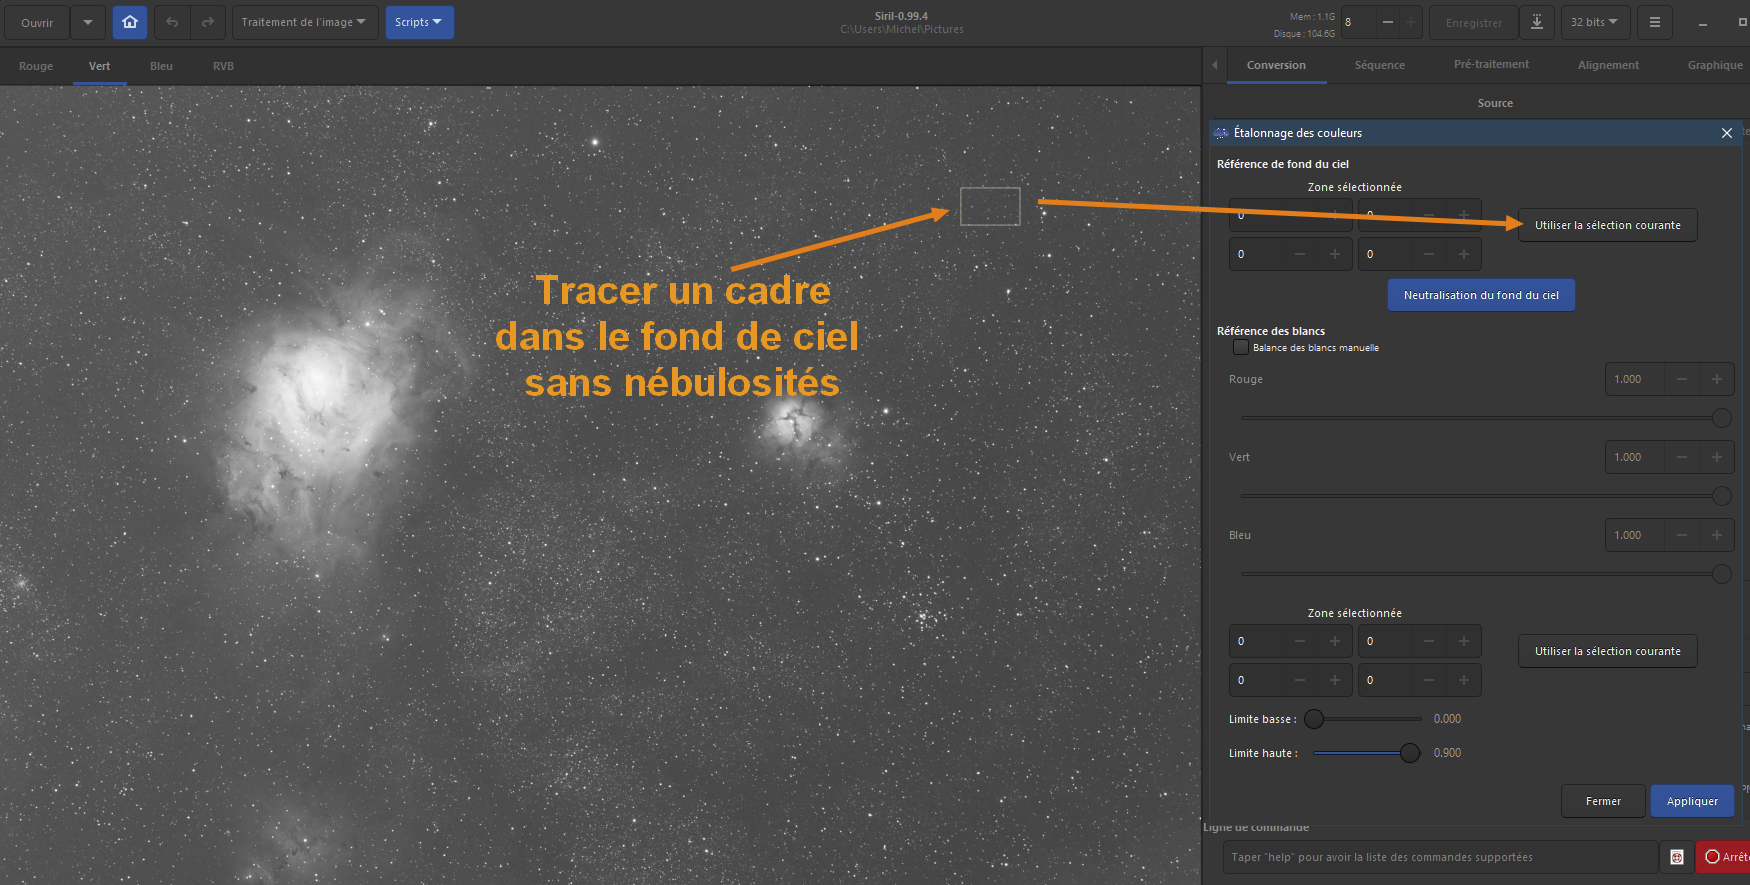The height and width of the screenshot is (885, 1750).
Task: Click Neutralisation du fond du ciel
Action: point(1481,295)
